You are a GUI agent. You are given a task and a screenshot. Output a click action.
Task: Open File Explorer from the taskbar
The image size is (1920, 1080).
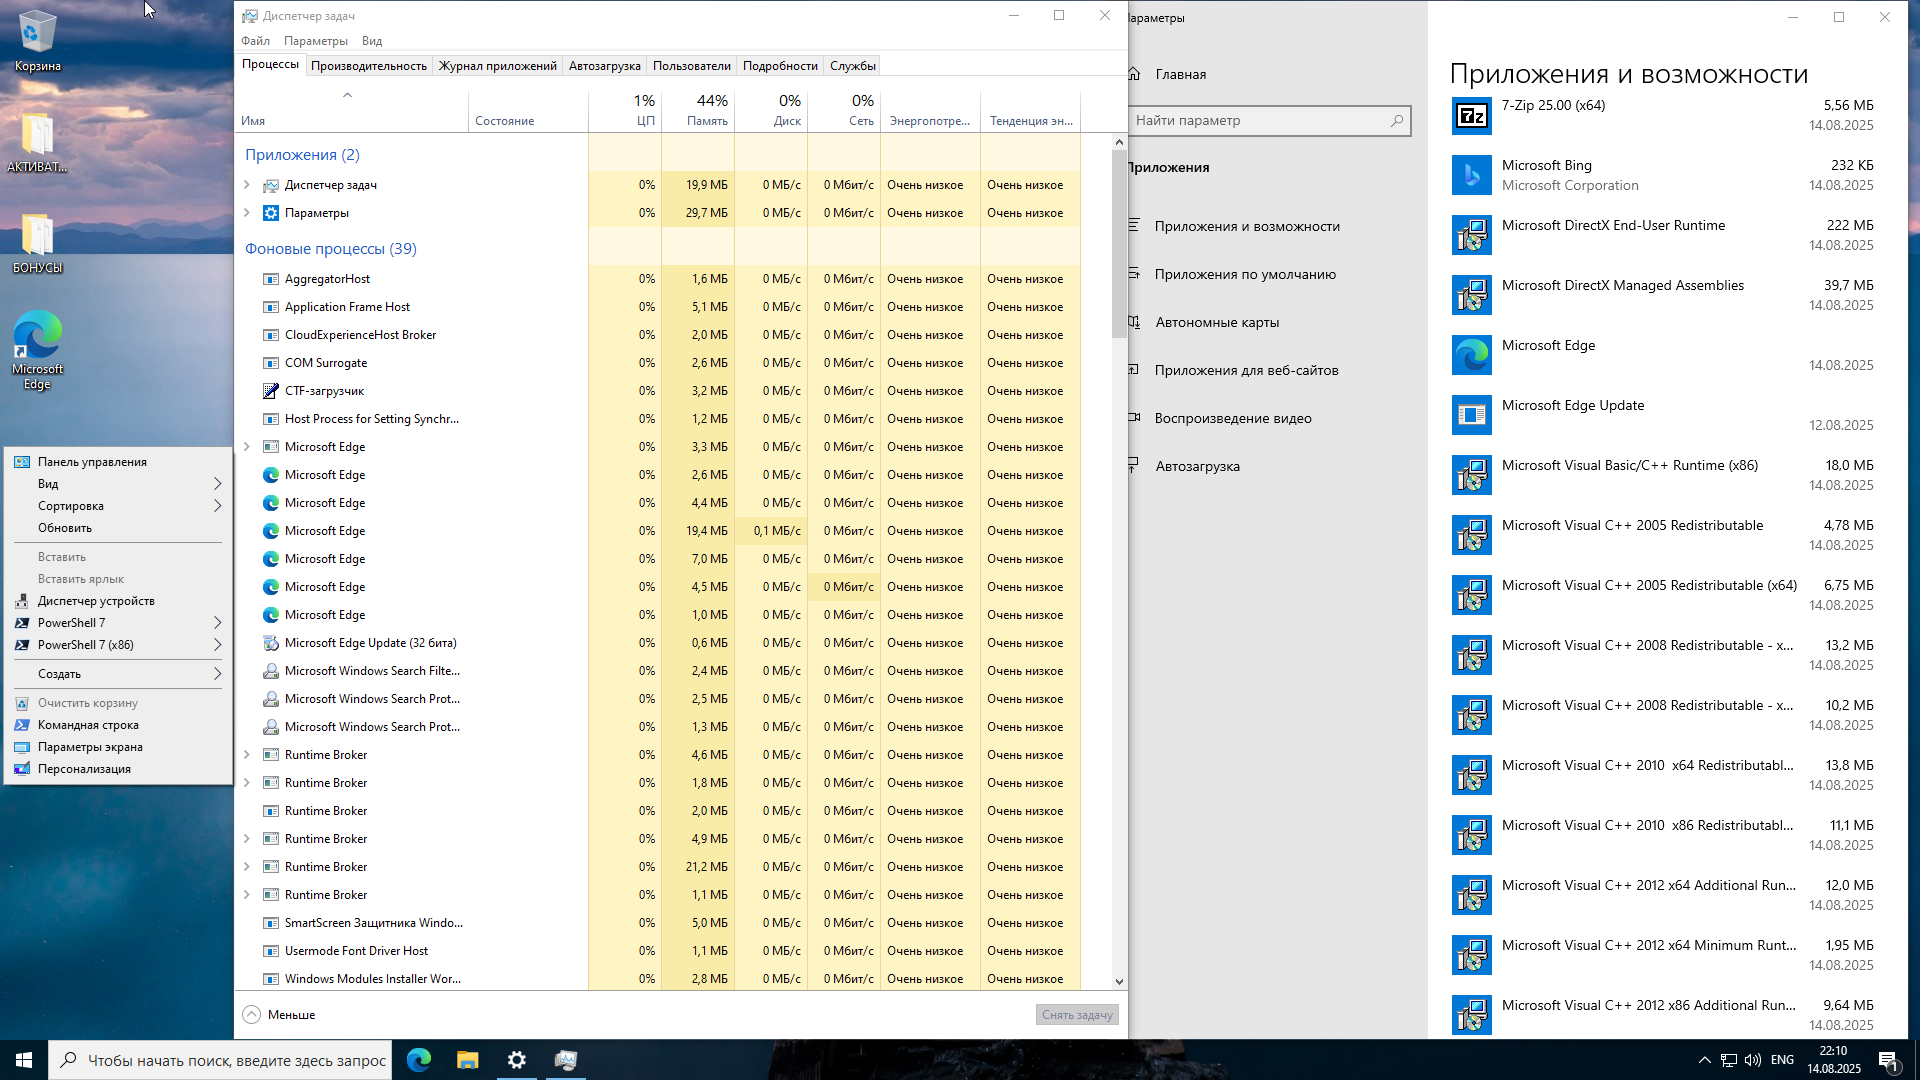468,1060
